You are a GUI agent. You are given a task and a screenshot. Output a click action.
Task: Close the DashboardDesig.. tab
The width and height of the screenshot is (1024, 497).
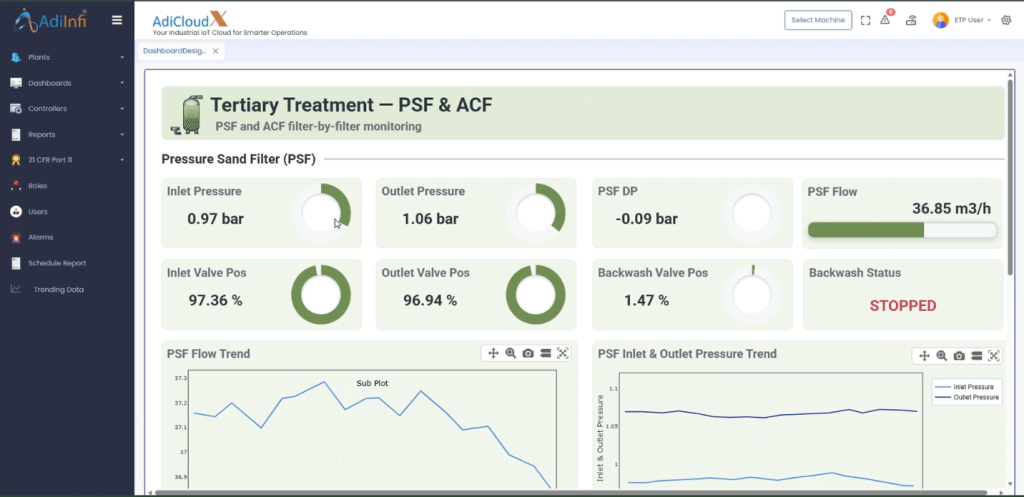tap(216, 51)
